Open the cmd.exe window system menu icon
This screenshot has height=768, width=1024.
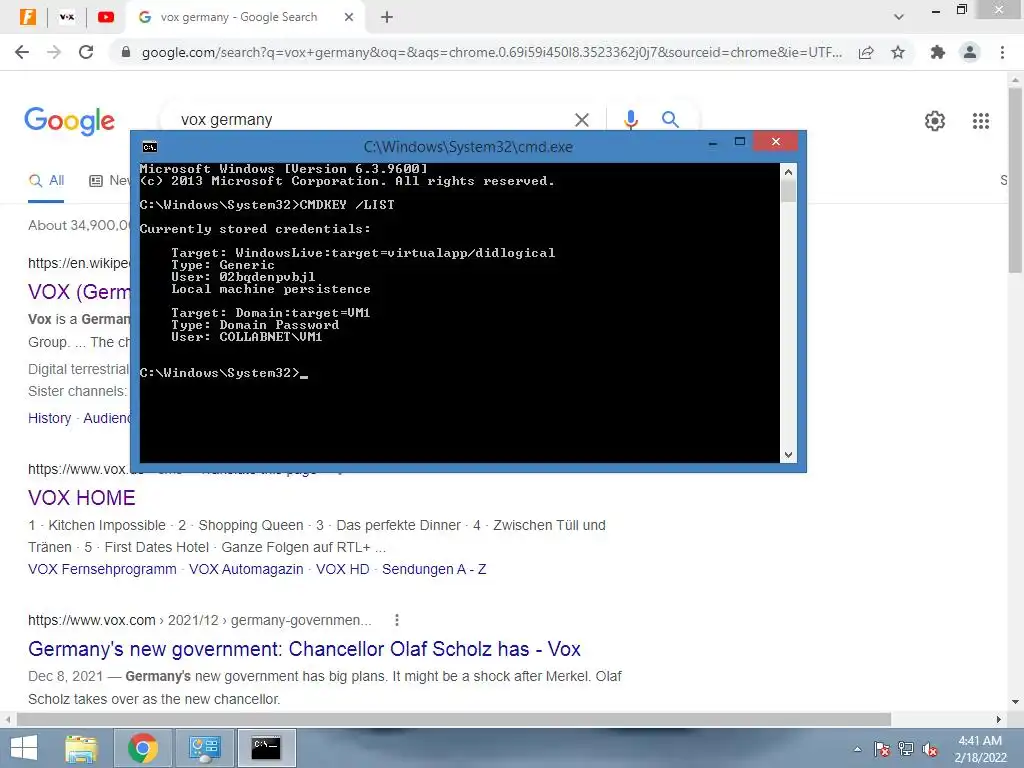pyautogui.click(x=150, y=147)
